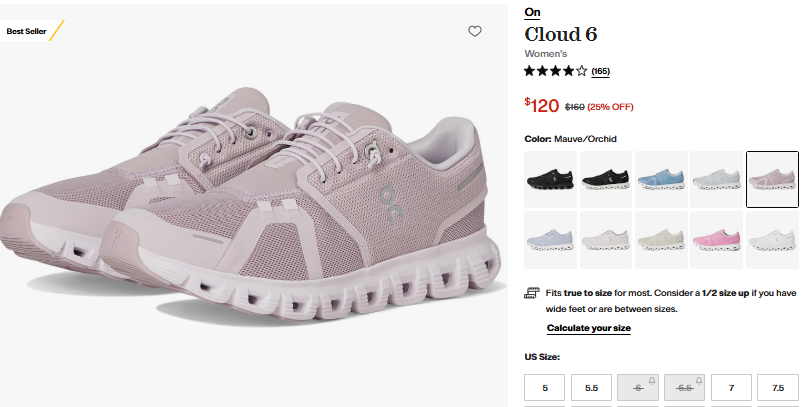Viewport: 808px width, 407px height.
Task: Click the Best Seller badge
Action: tap(30, 31)
